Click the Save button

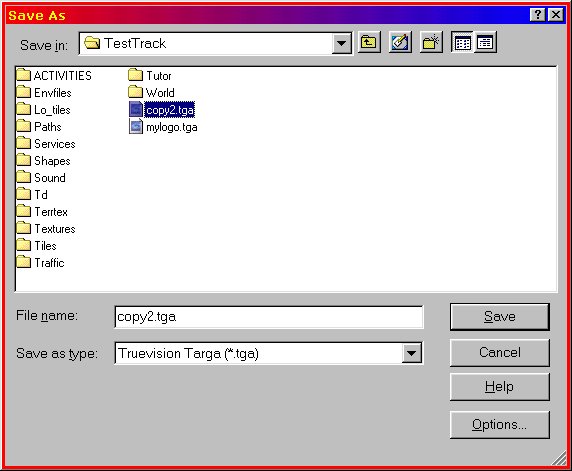[x=499, y=317]
